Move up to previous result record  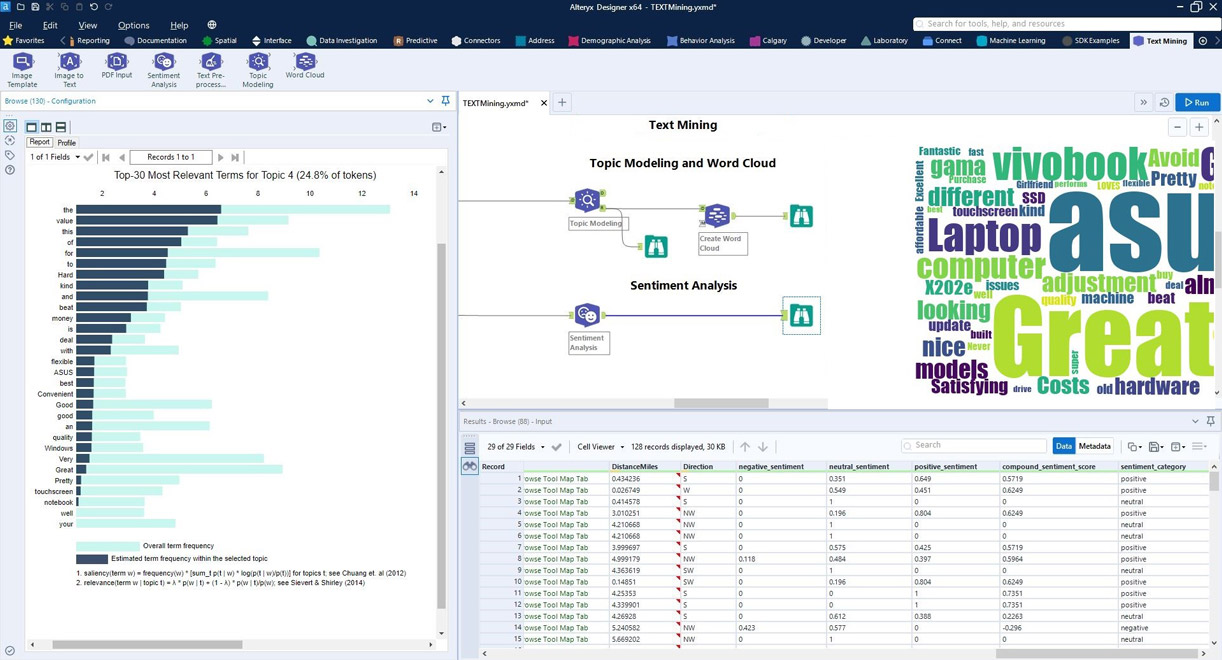[744, 447]
